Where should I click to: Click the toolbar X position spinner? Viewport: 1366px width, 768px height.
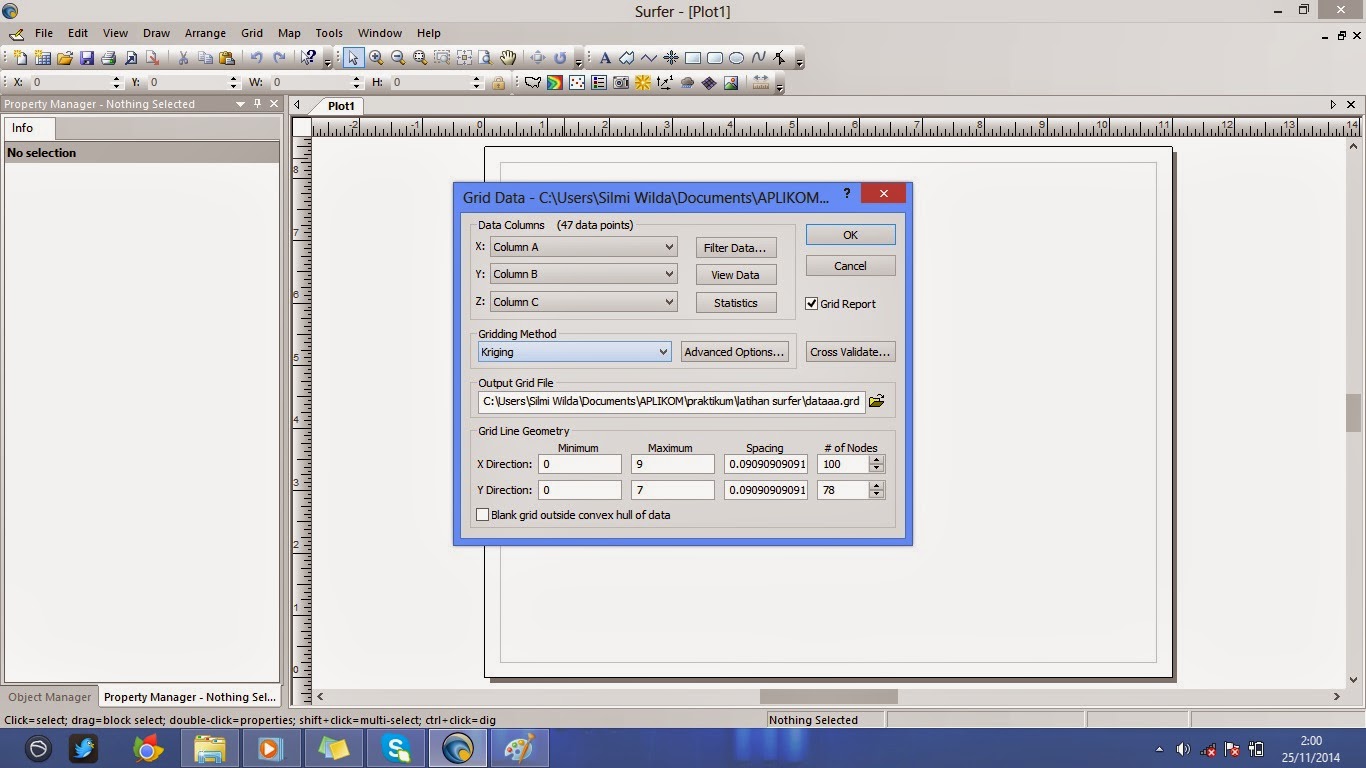(116, 83)
